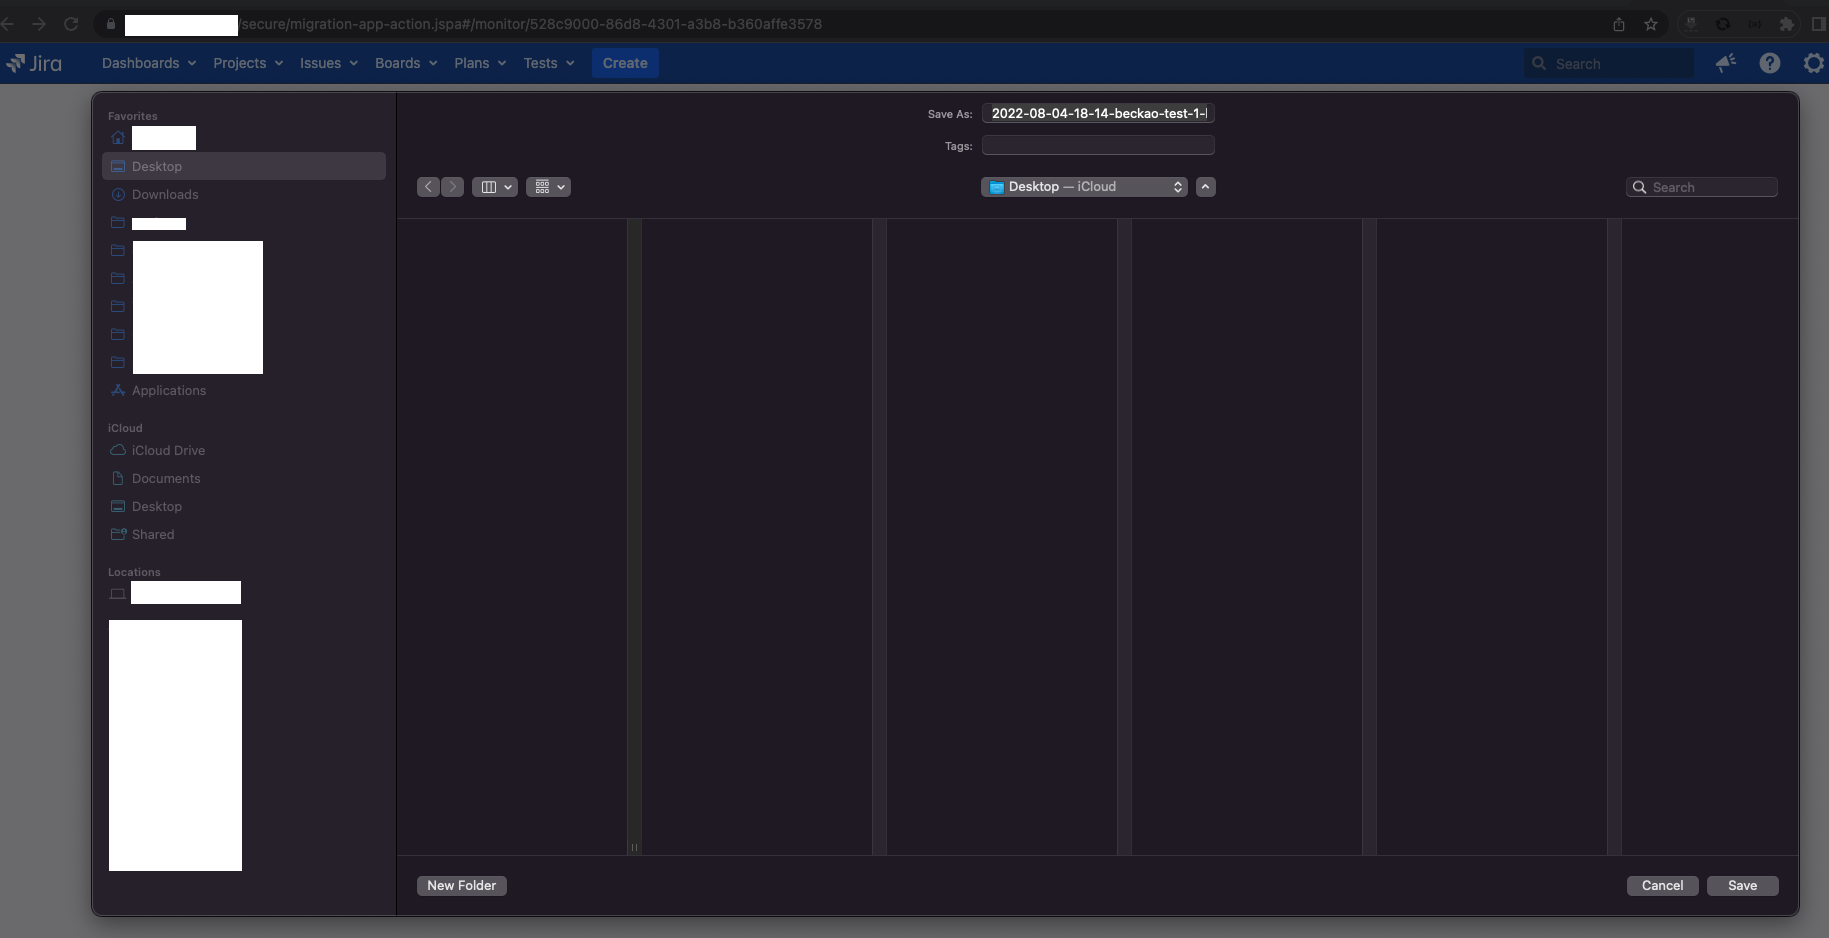
Task: Collapse the save dialog with the chevron-up button
Action: [x=1206, y=187]
